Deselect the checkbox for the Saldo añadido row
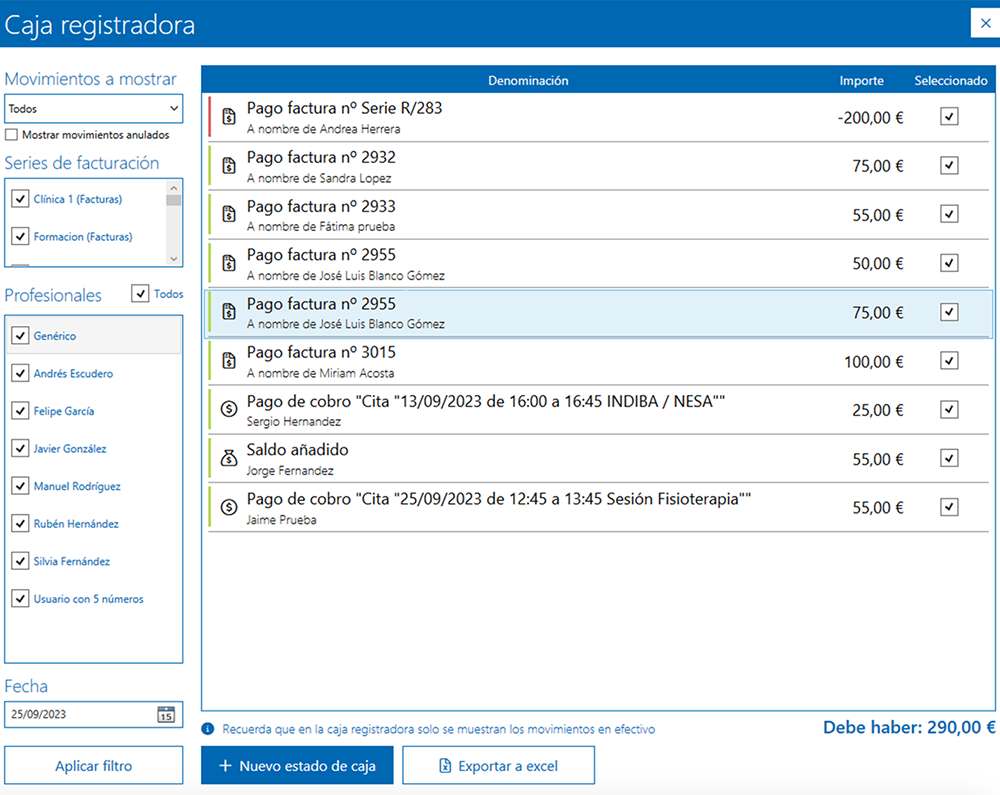The width and height of the screenshot is (1000, 795). (x=948, y=458)
